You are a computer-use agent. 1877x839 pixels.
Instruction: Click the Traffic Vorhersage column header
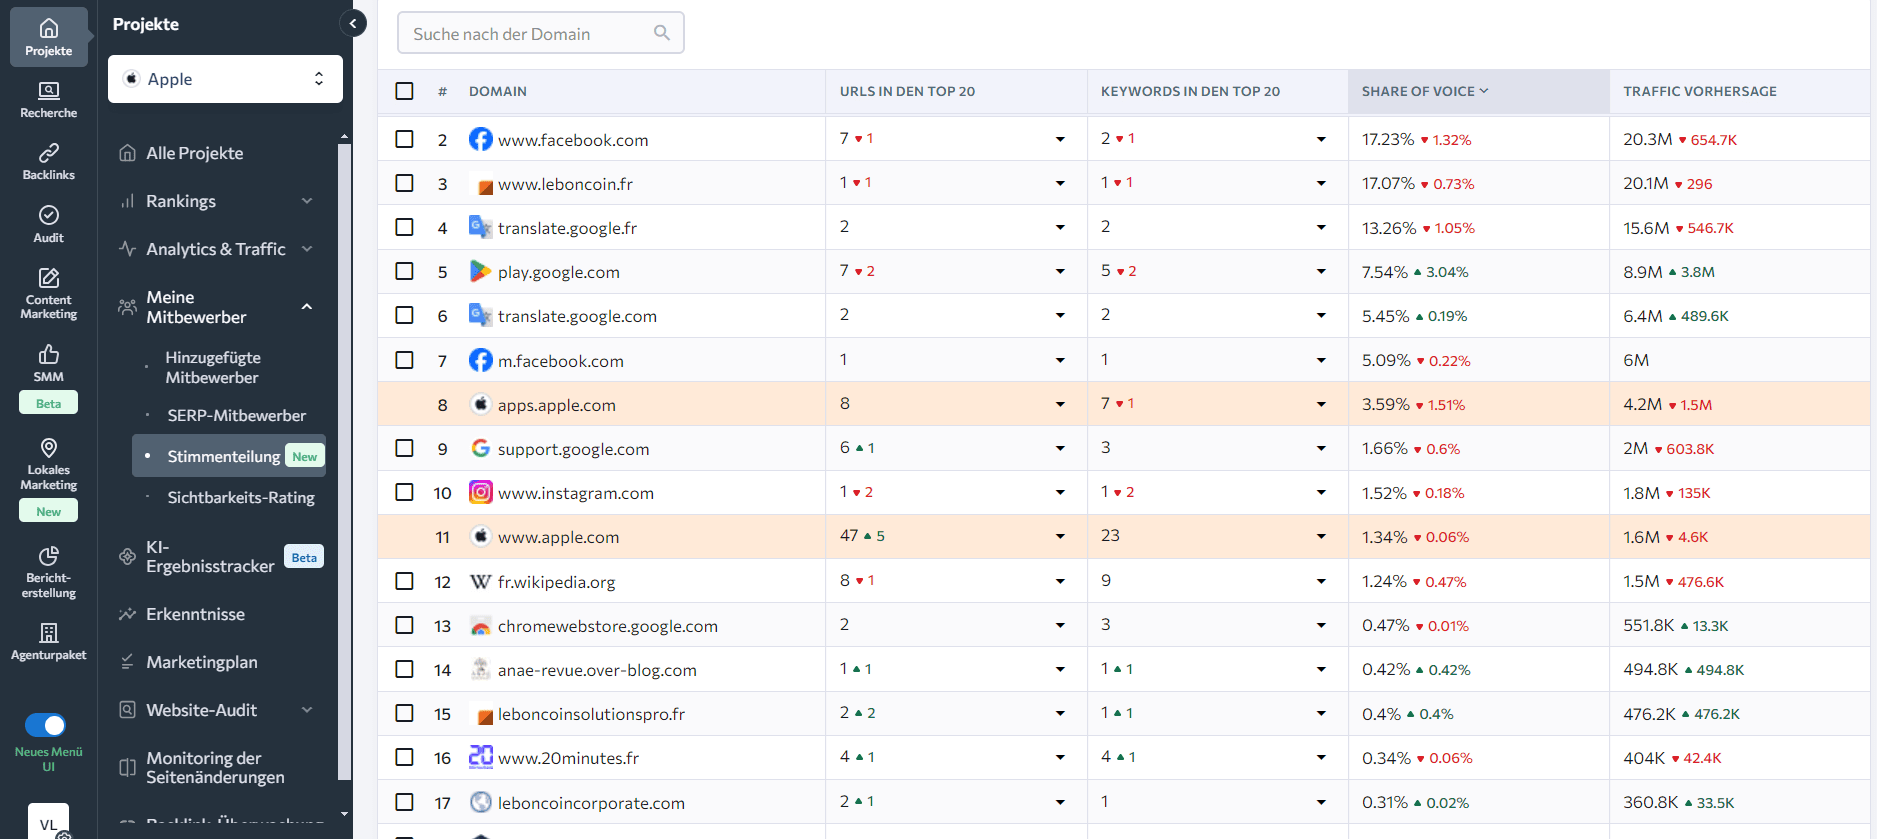click(x=1699, y=91)
